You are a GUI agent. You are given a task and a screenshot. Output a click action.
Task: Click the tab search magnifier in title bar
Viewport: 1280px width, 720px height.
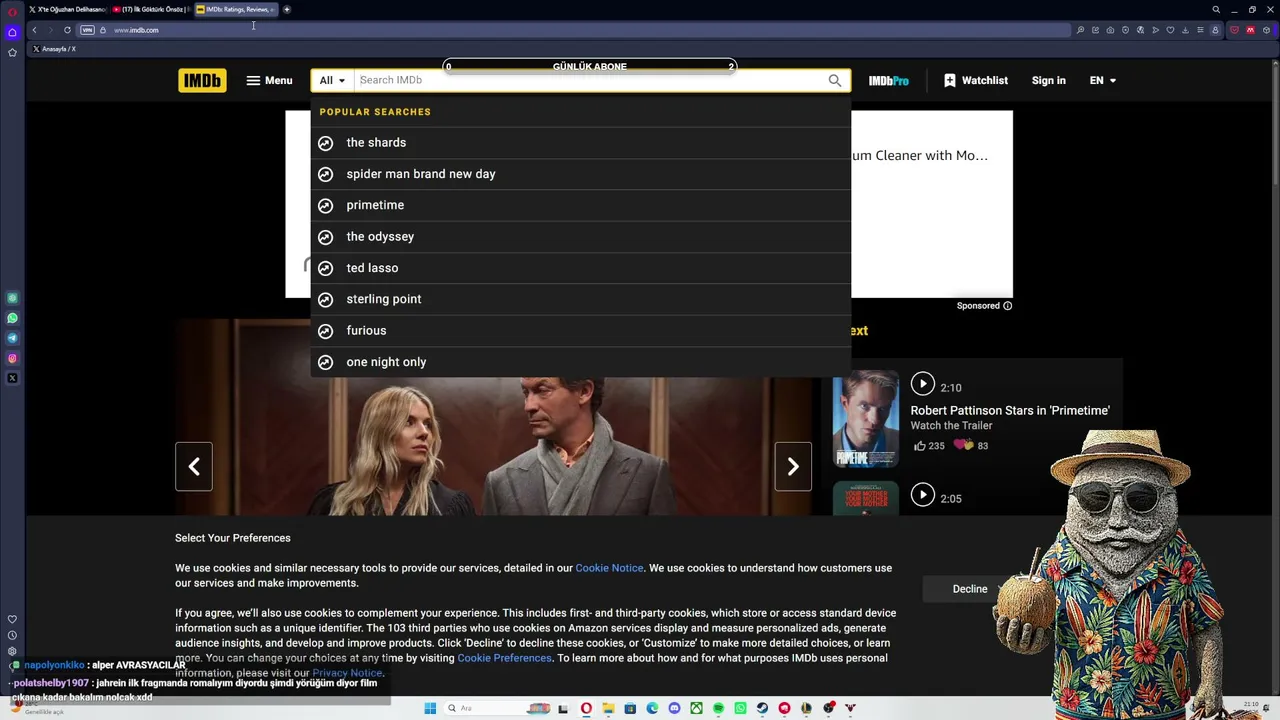pos(1216,10)
